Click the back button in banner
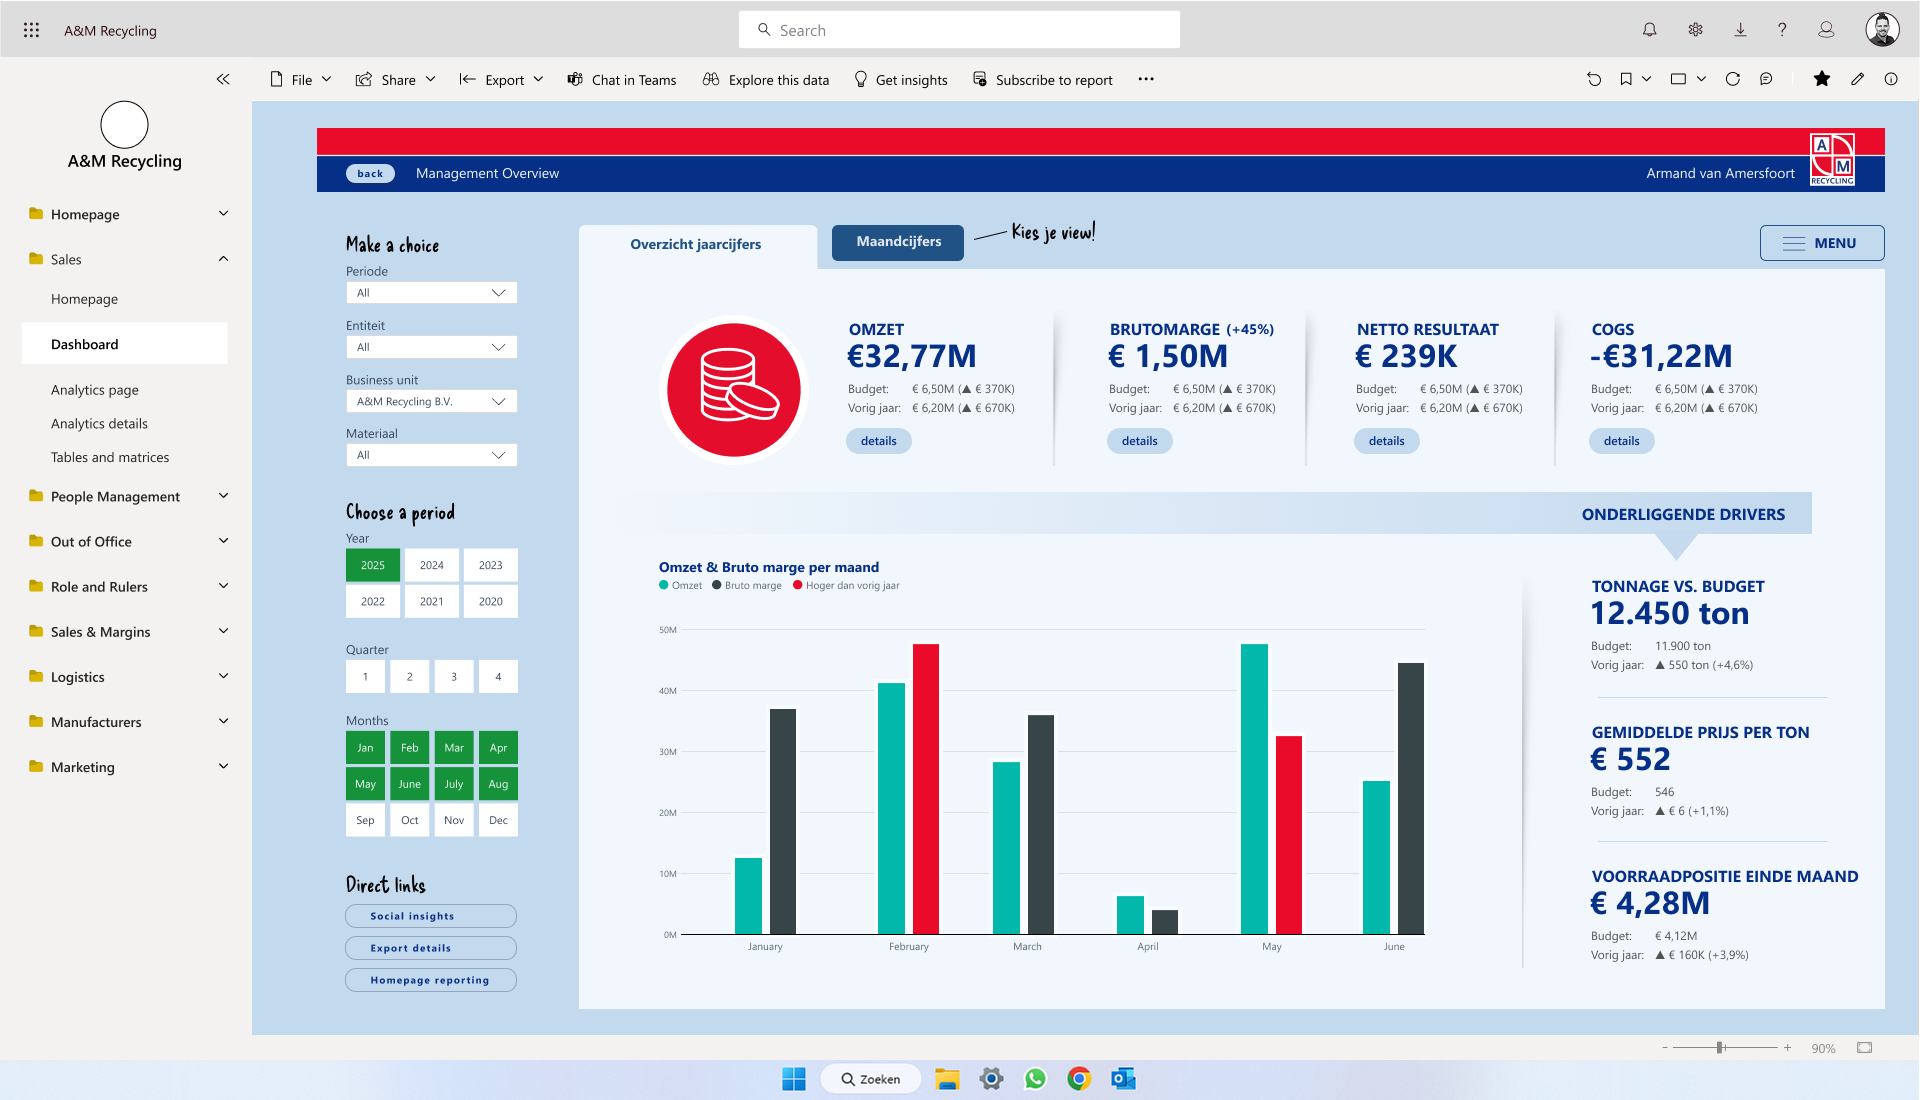Viewport: 1920px width, 1100px height. click(370, 173)
